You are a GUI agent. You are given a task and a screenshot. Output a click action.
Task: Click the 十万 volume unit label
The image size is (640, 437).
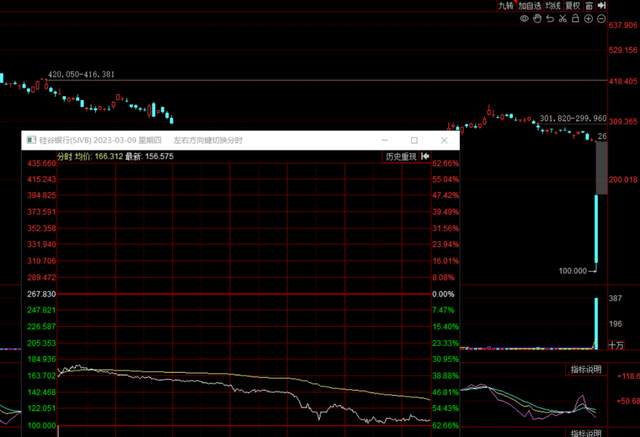616,346
